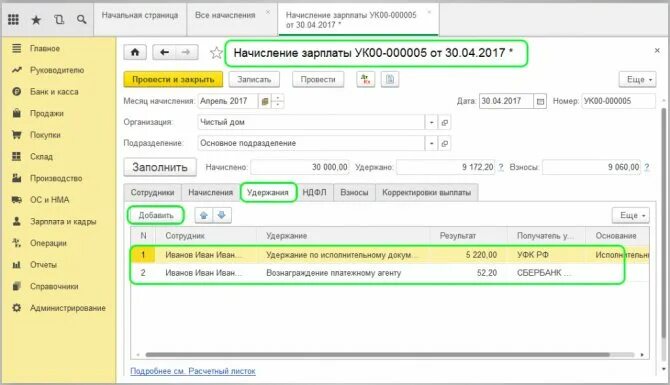Screen dimensions: 670x385
Task: Expand Организация dropdown arrow
Action: tap(432, 122)
